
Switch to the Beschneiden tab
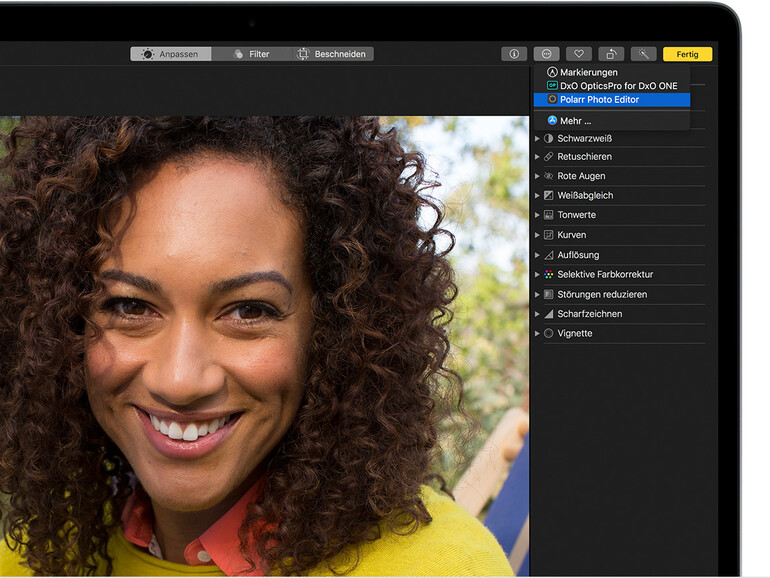pyautogui.click(x=333, y=54)
